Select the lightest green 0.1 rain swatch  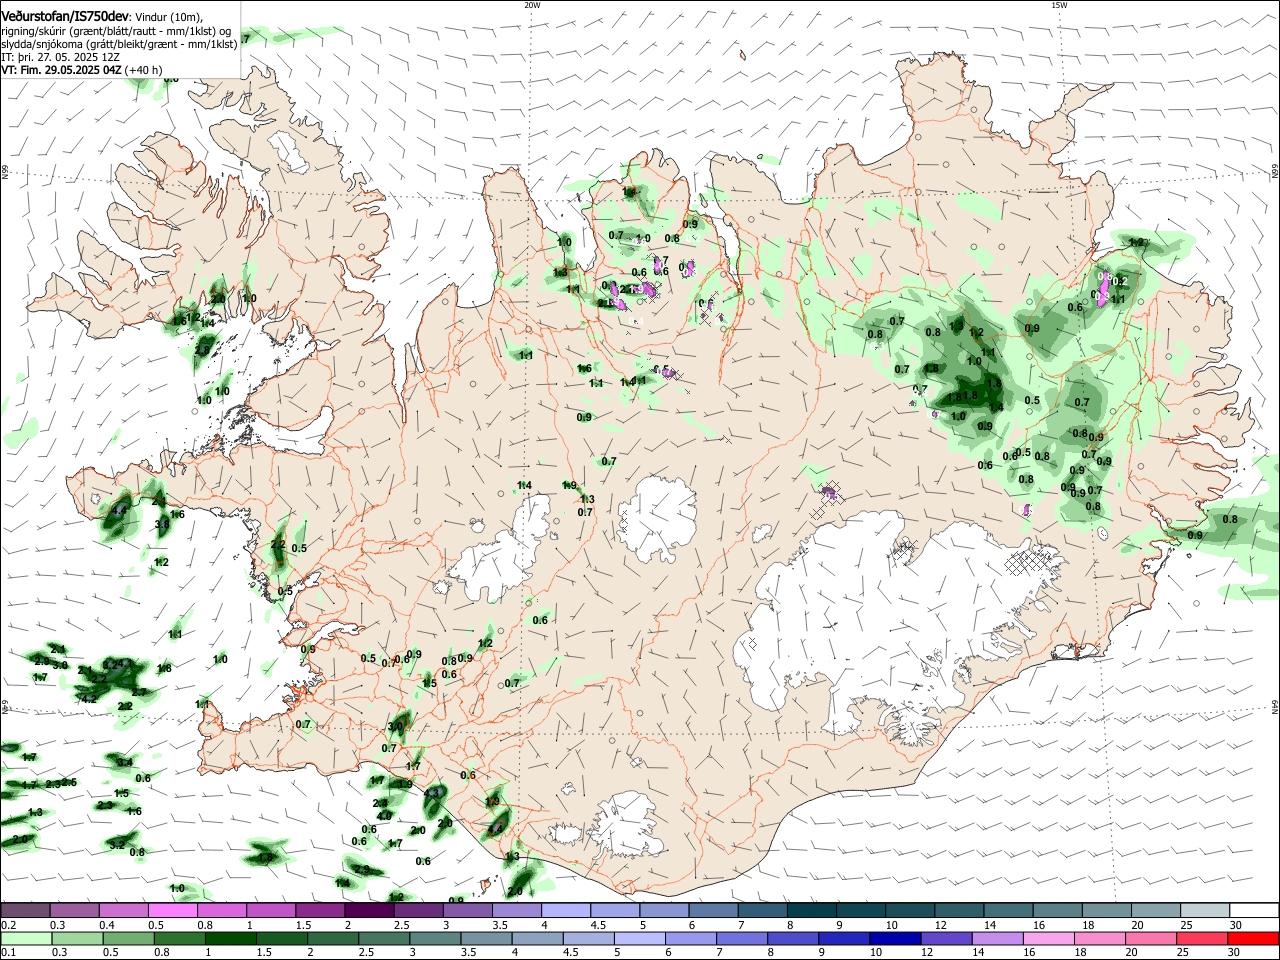point(25,938)
